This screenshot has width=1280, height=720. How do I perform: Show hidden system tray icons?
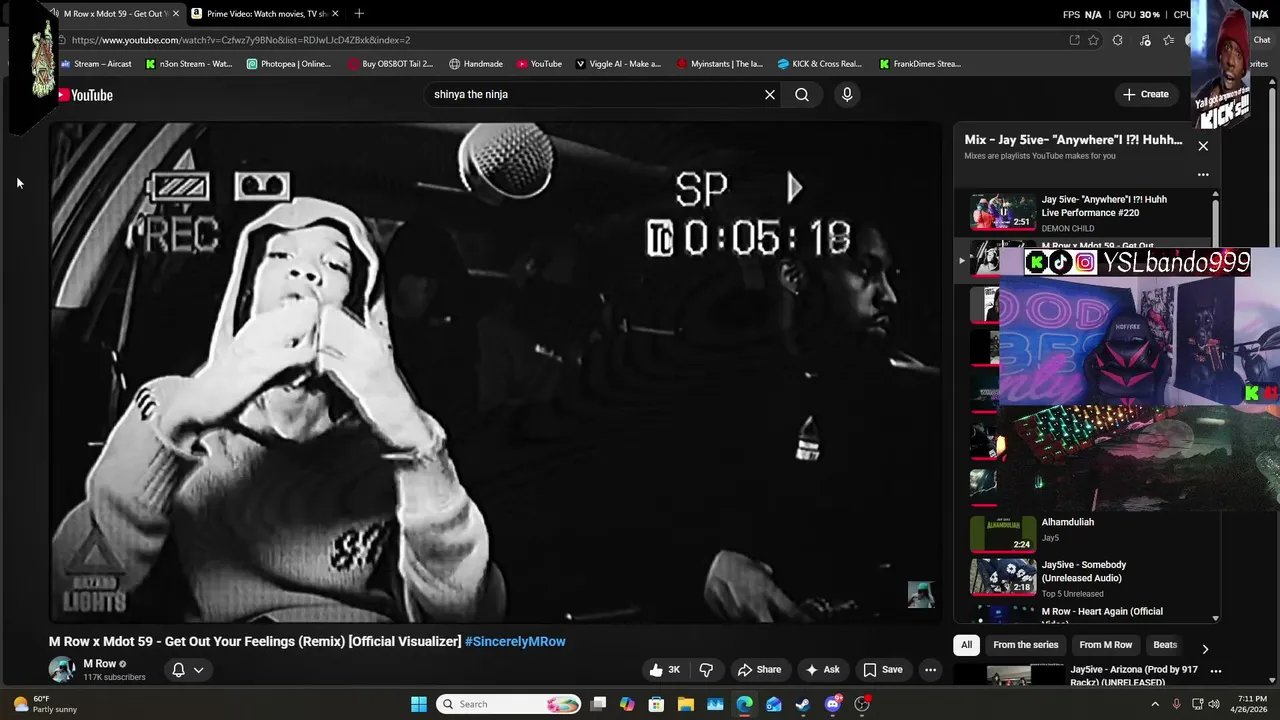[x=1155, y=704]
